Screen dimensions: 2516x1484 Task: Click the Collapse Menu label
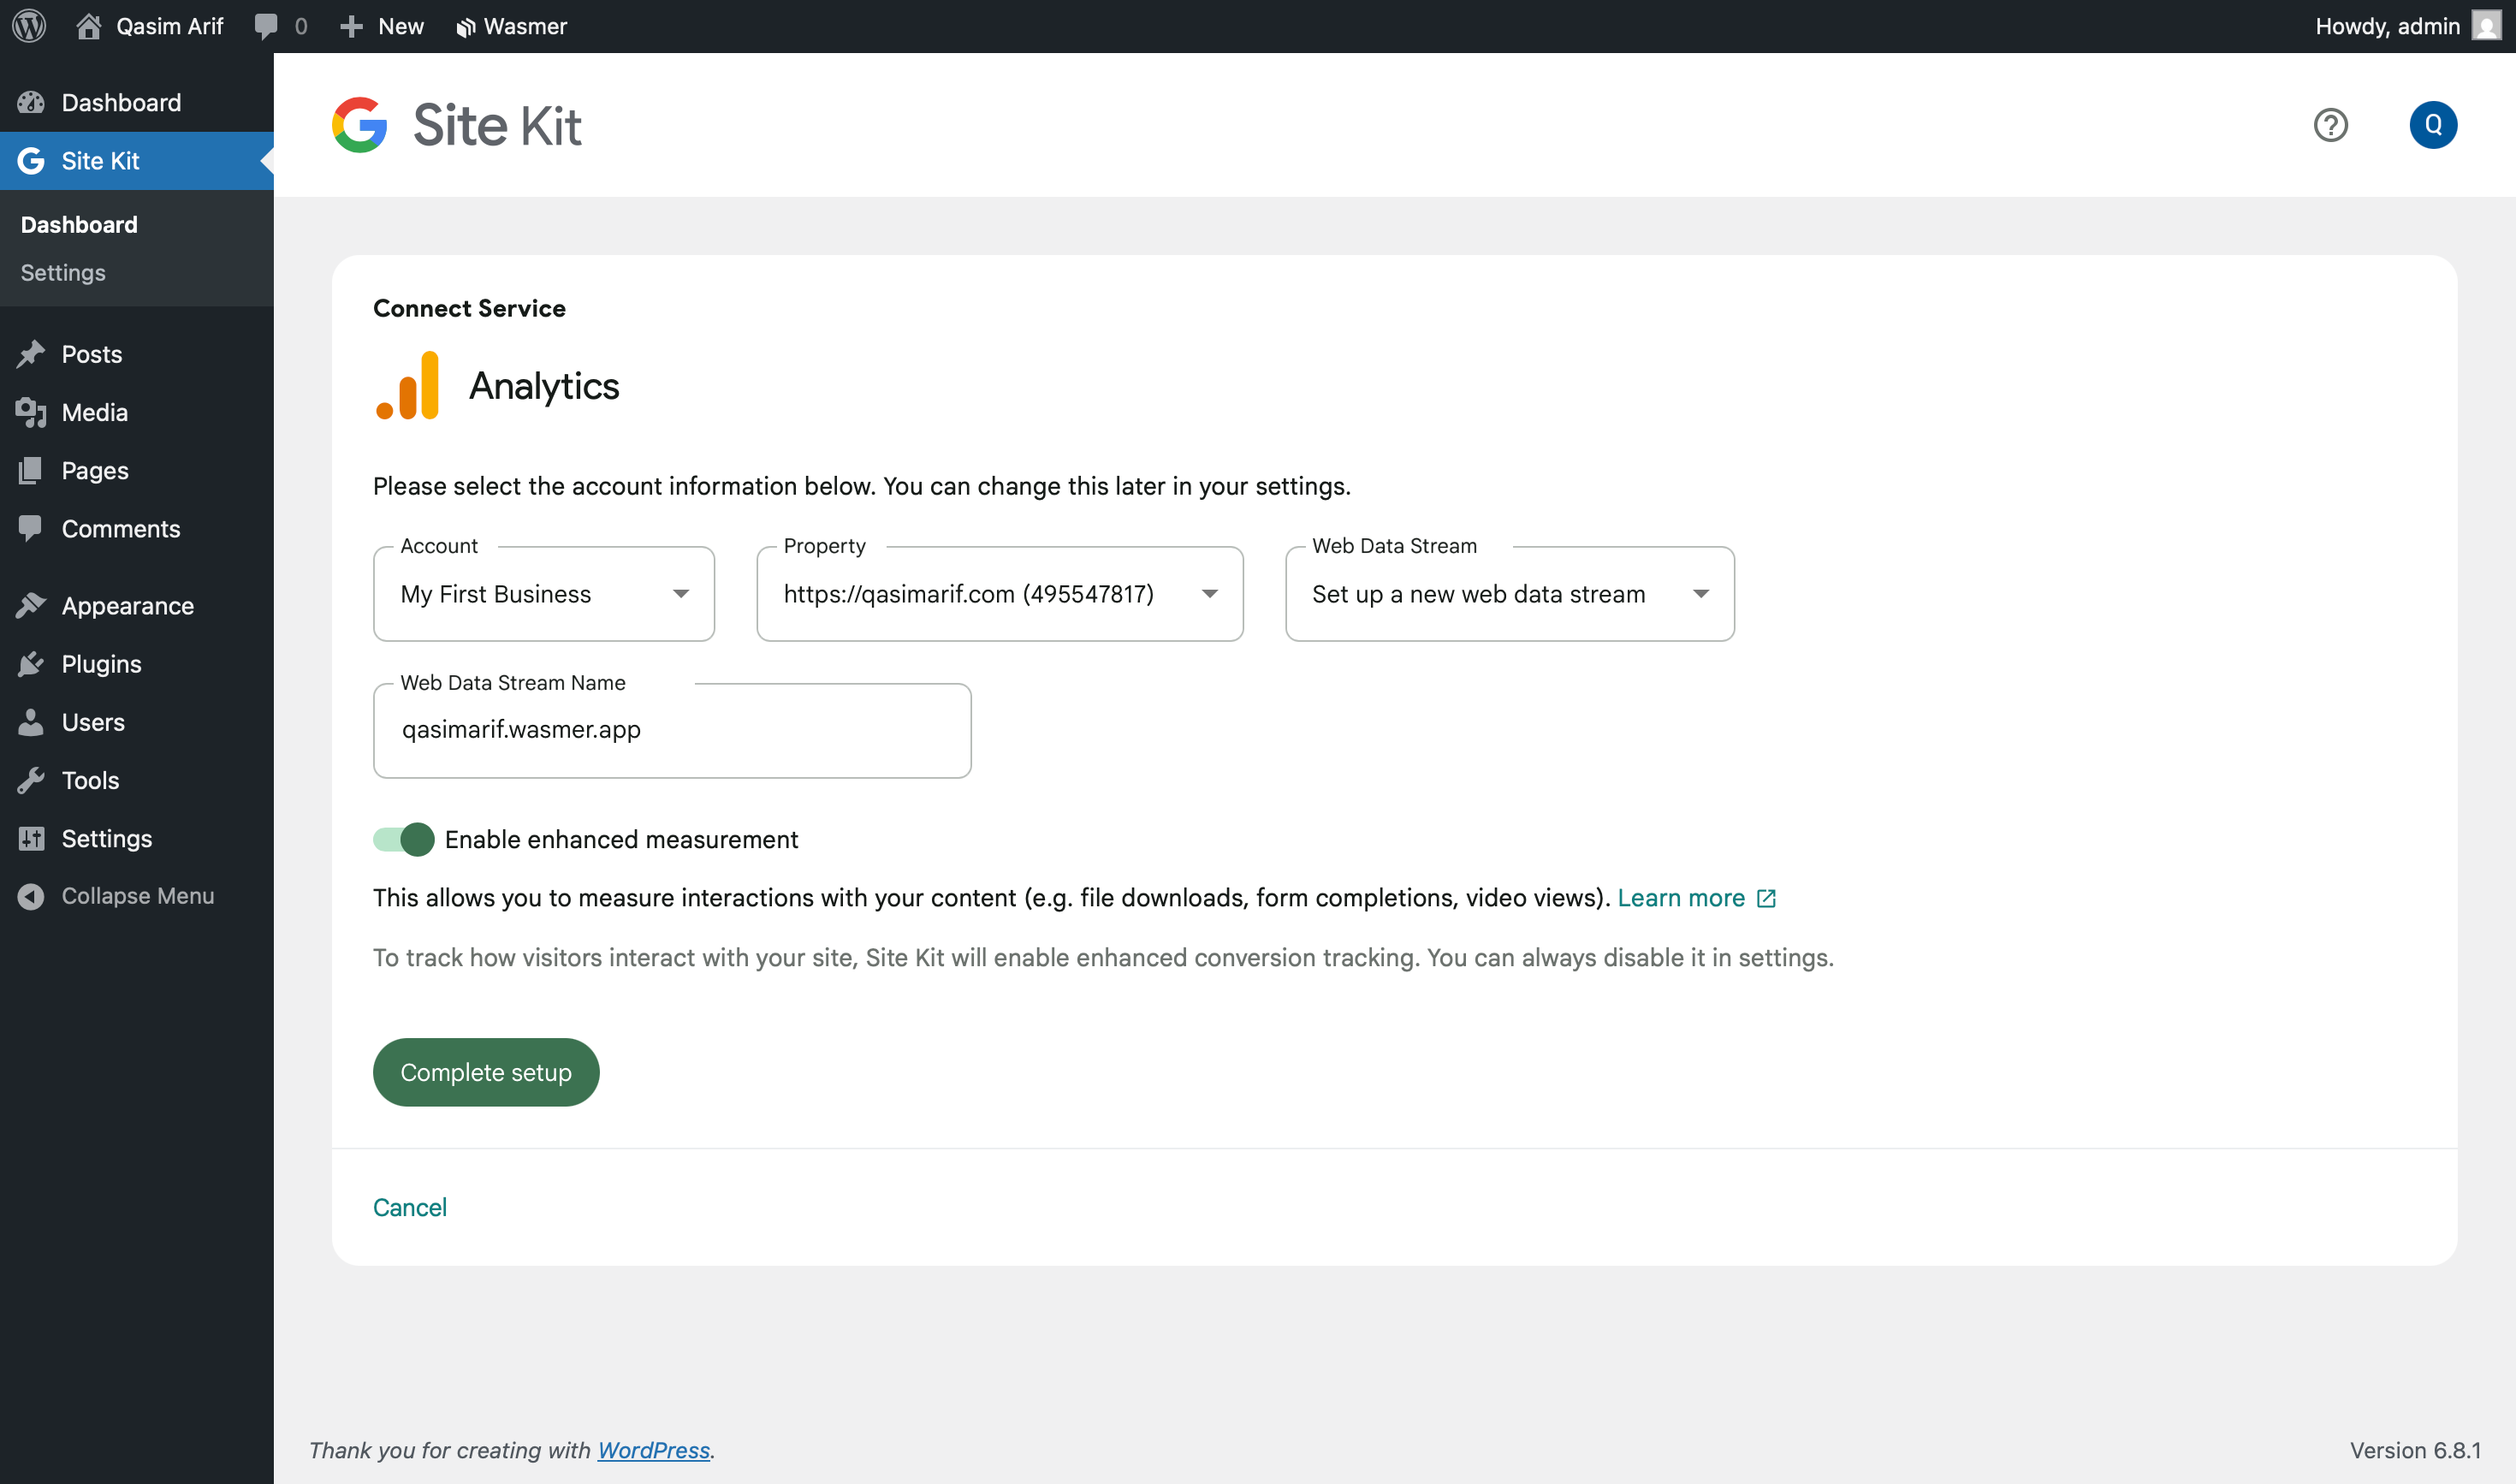[138, 896]
